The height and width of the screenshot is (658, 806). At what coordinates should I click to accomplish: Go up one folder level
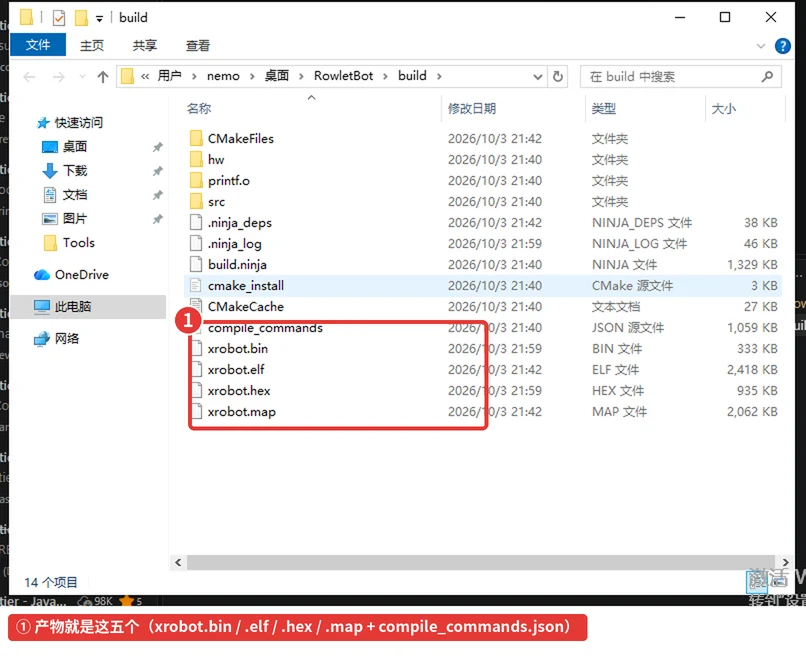(x=103, y=77)
